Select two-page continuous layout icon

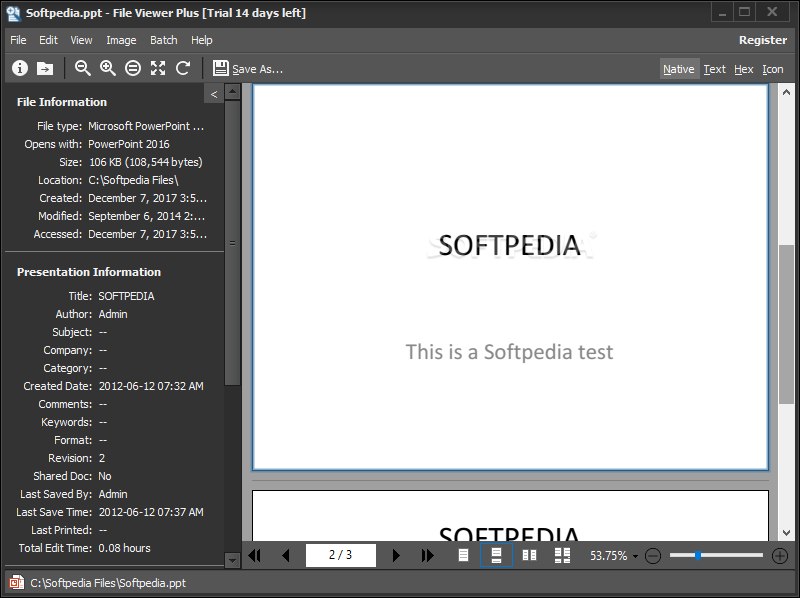(x=562, y=555)
